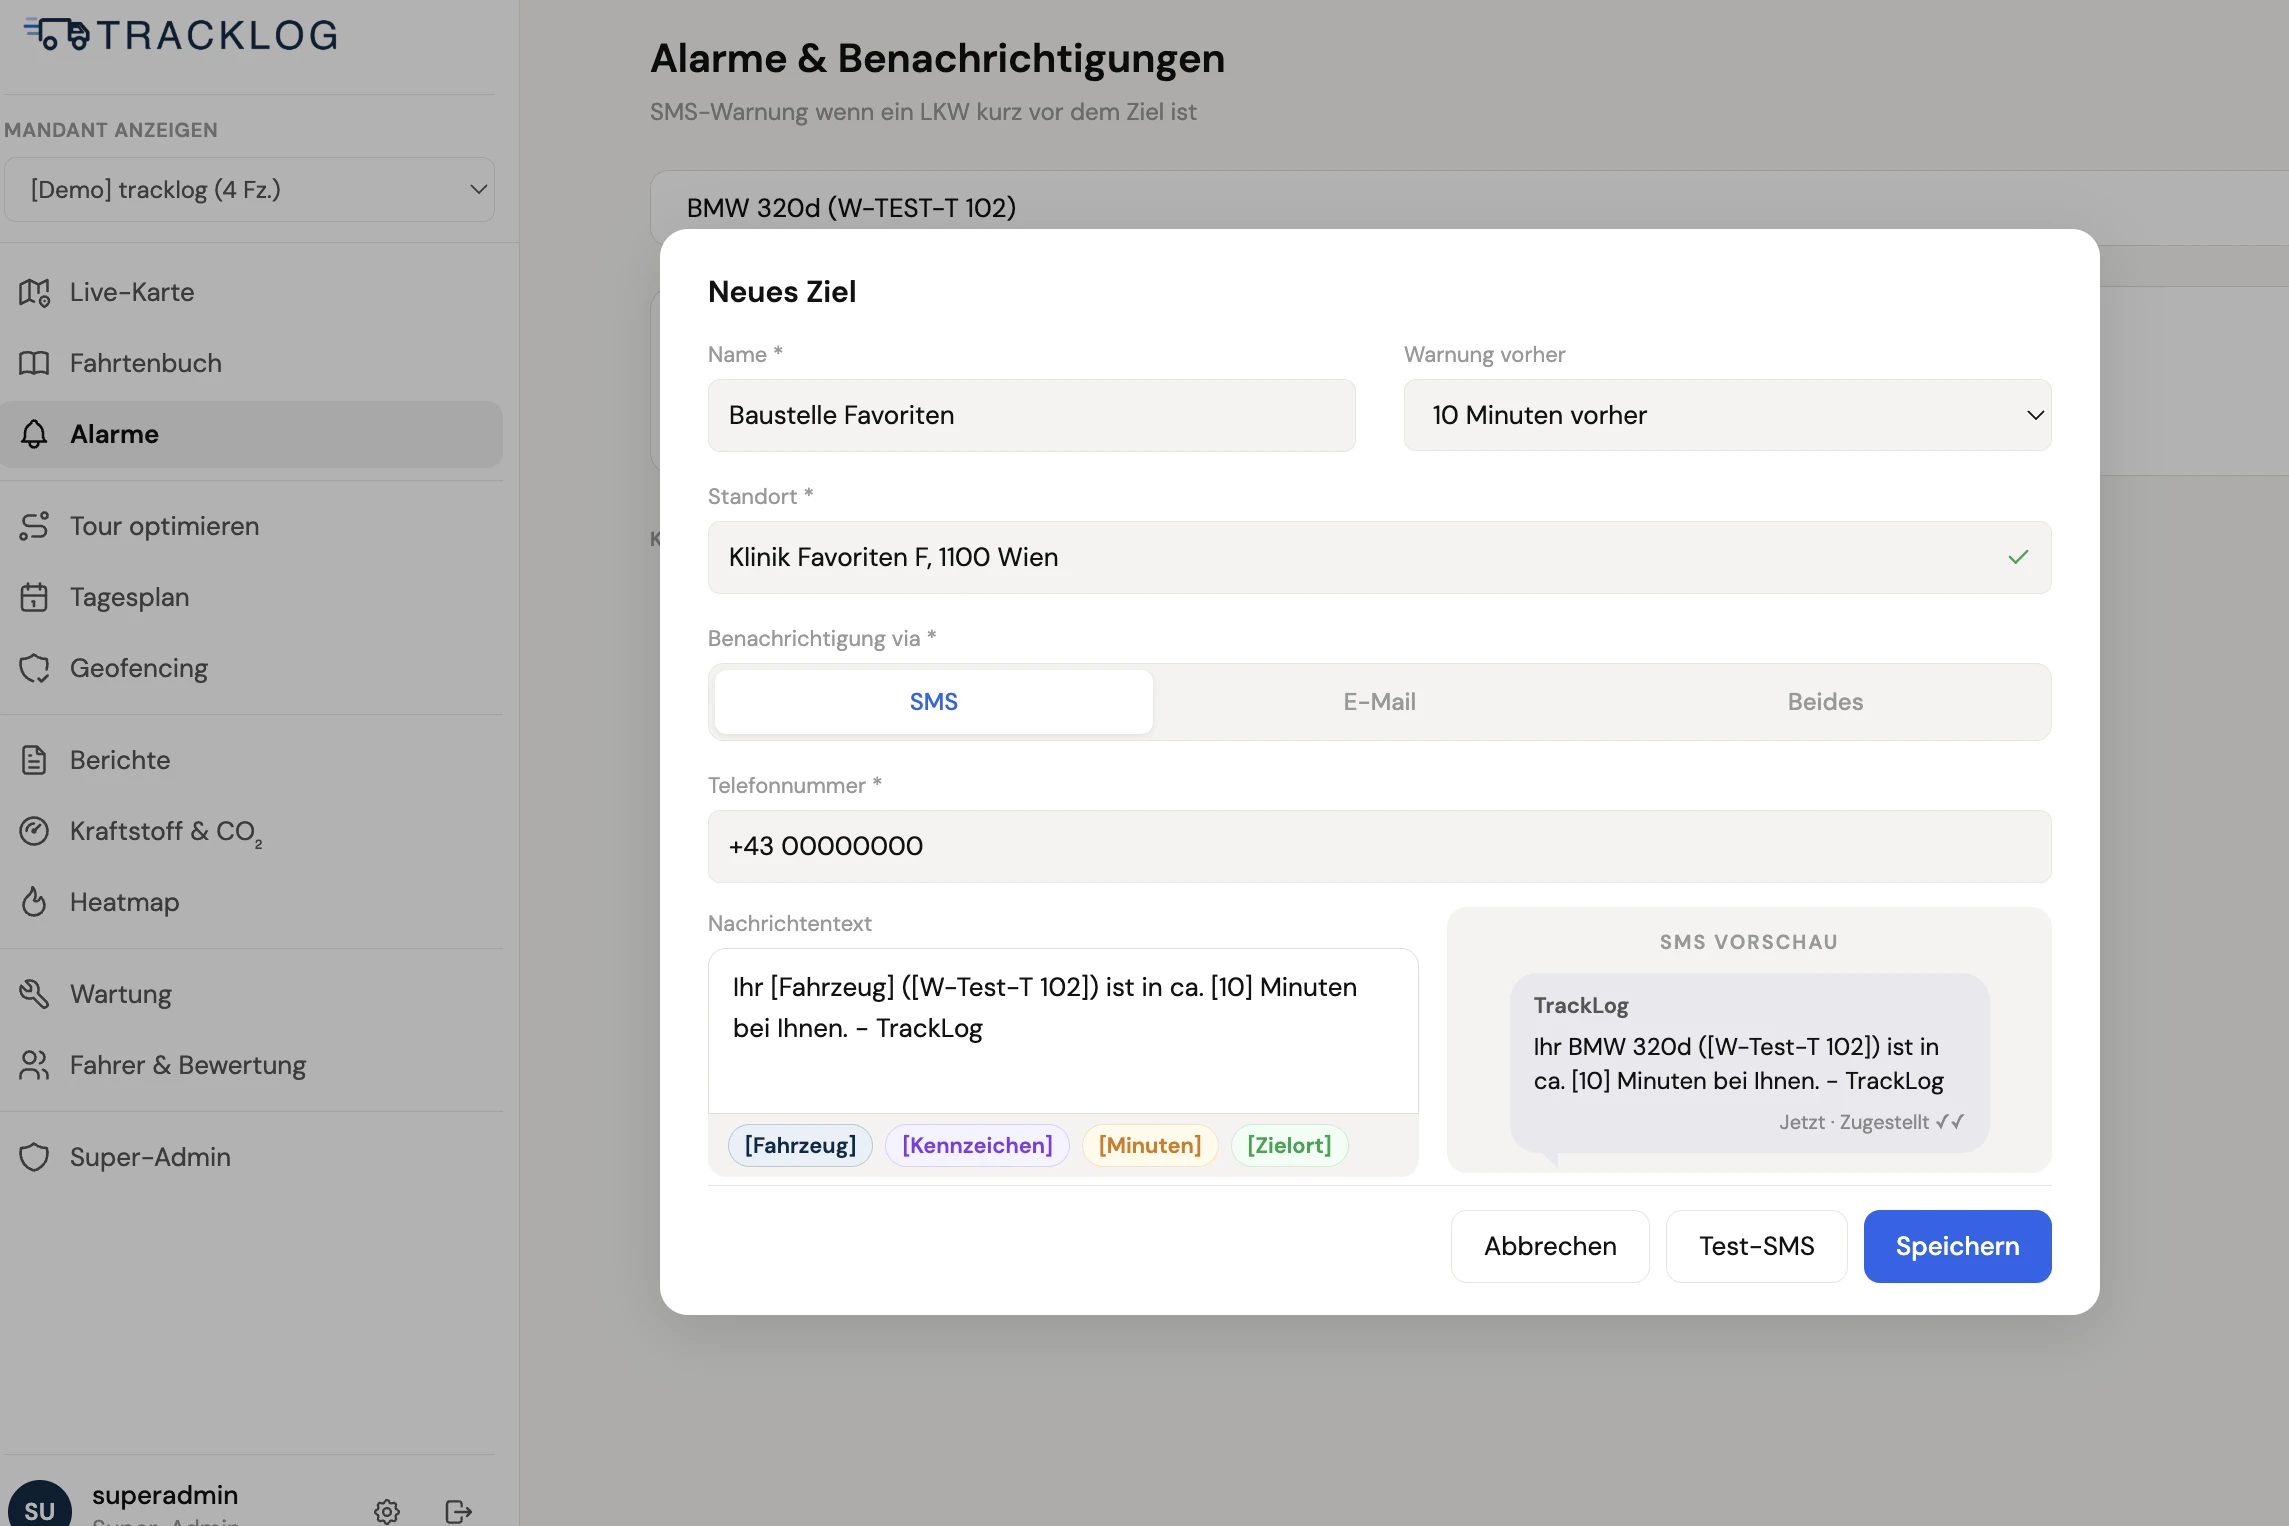Send a Test-SMS

pos(1756,1246)
